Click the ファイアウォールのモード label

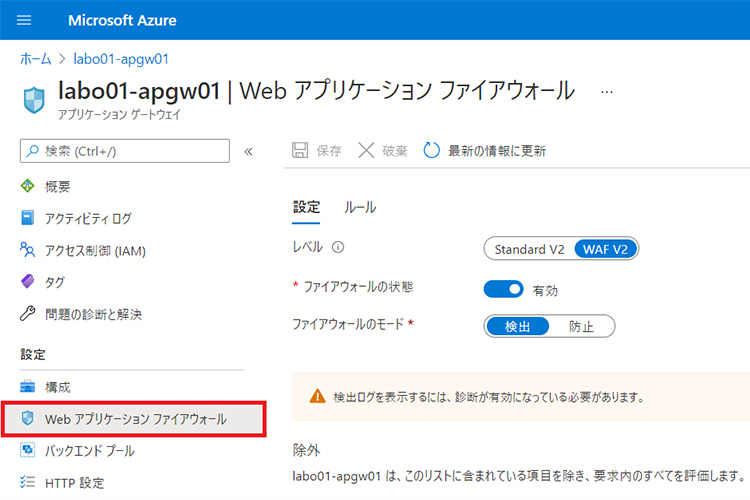(x=348, y=324)
